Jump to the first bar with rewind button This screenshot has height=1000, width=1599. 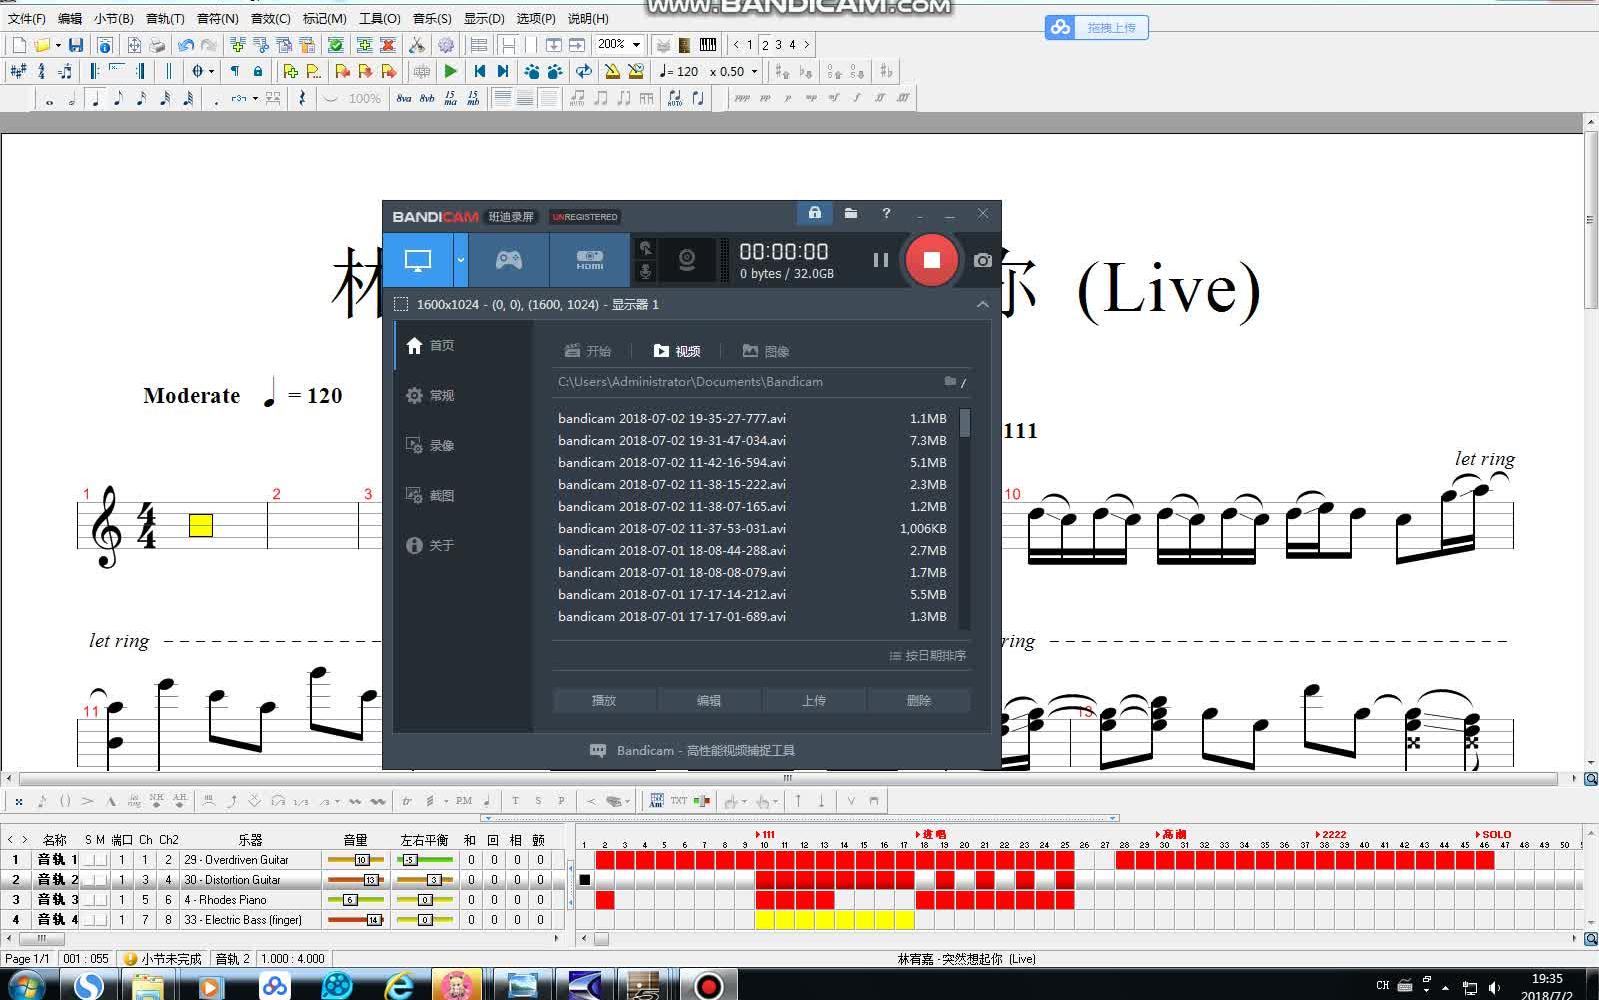479,71
